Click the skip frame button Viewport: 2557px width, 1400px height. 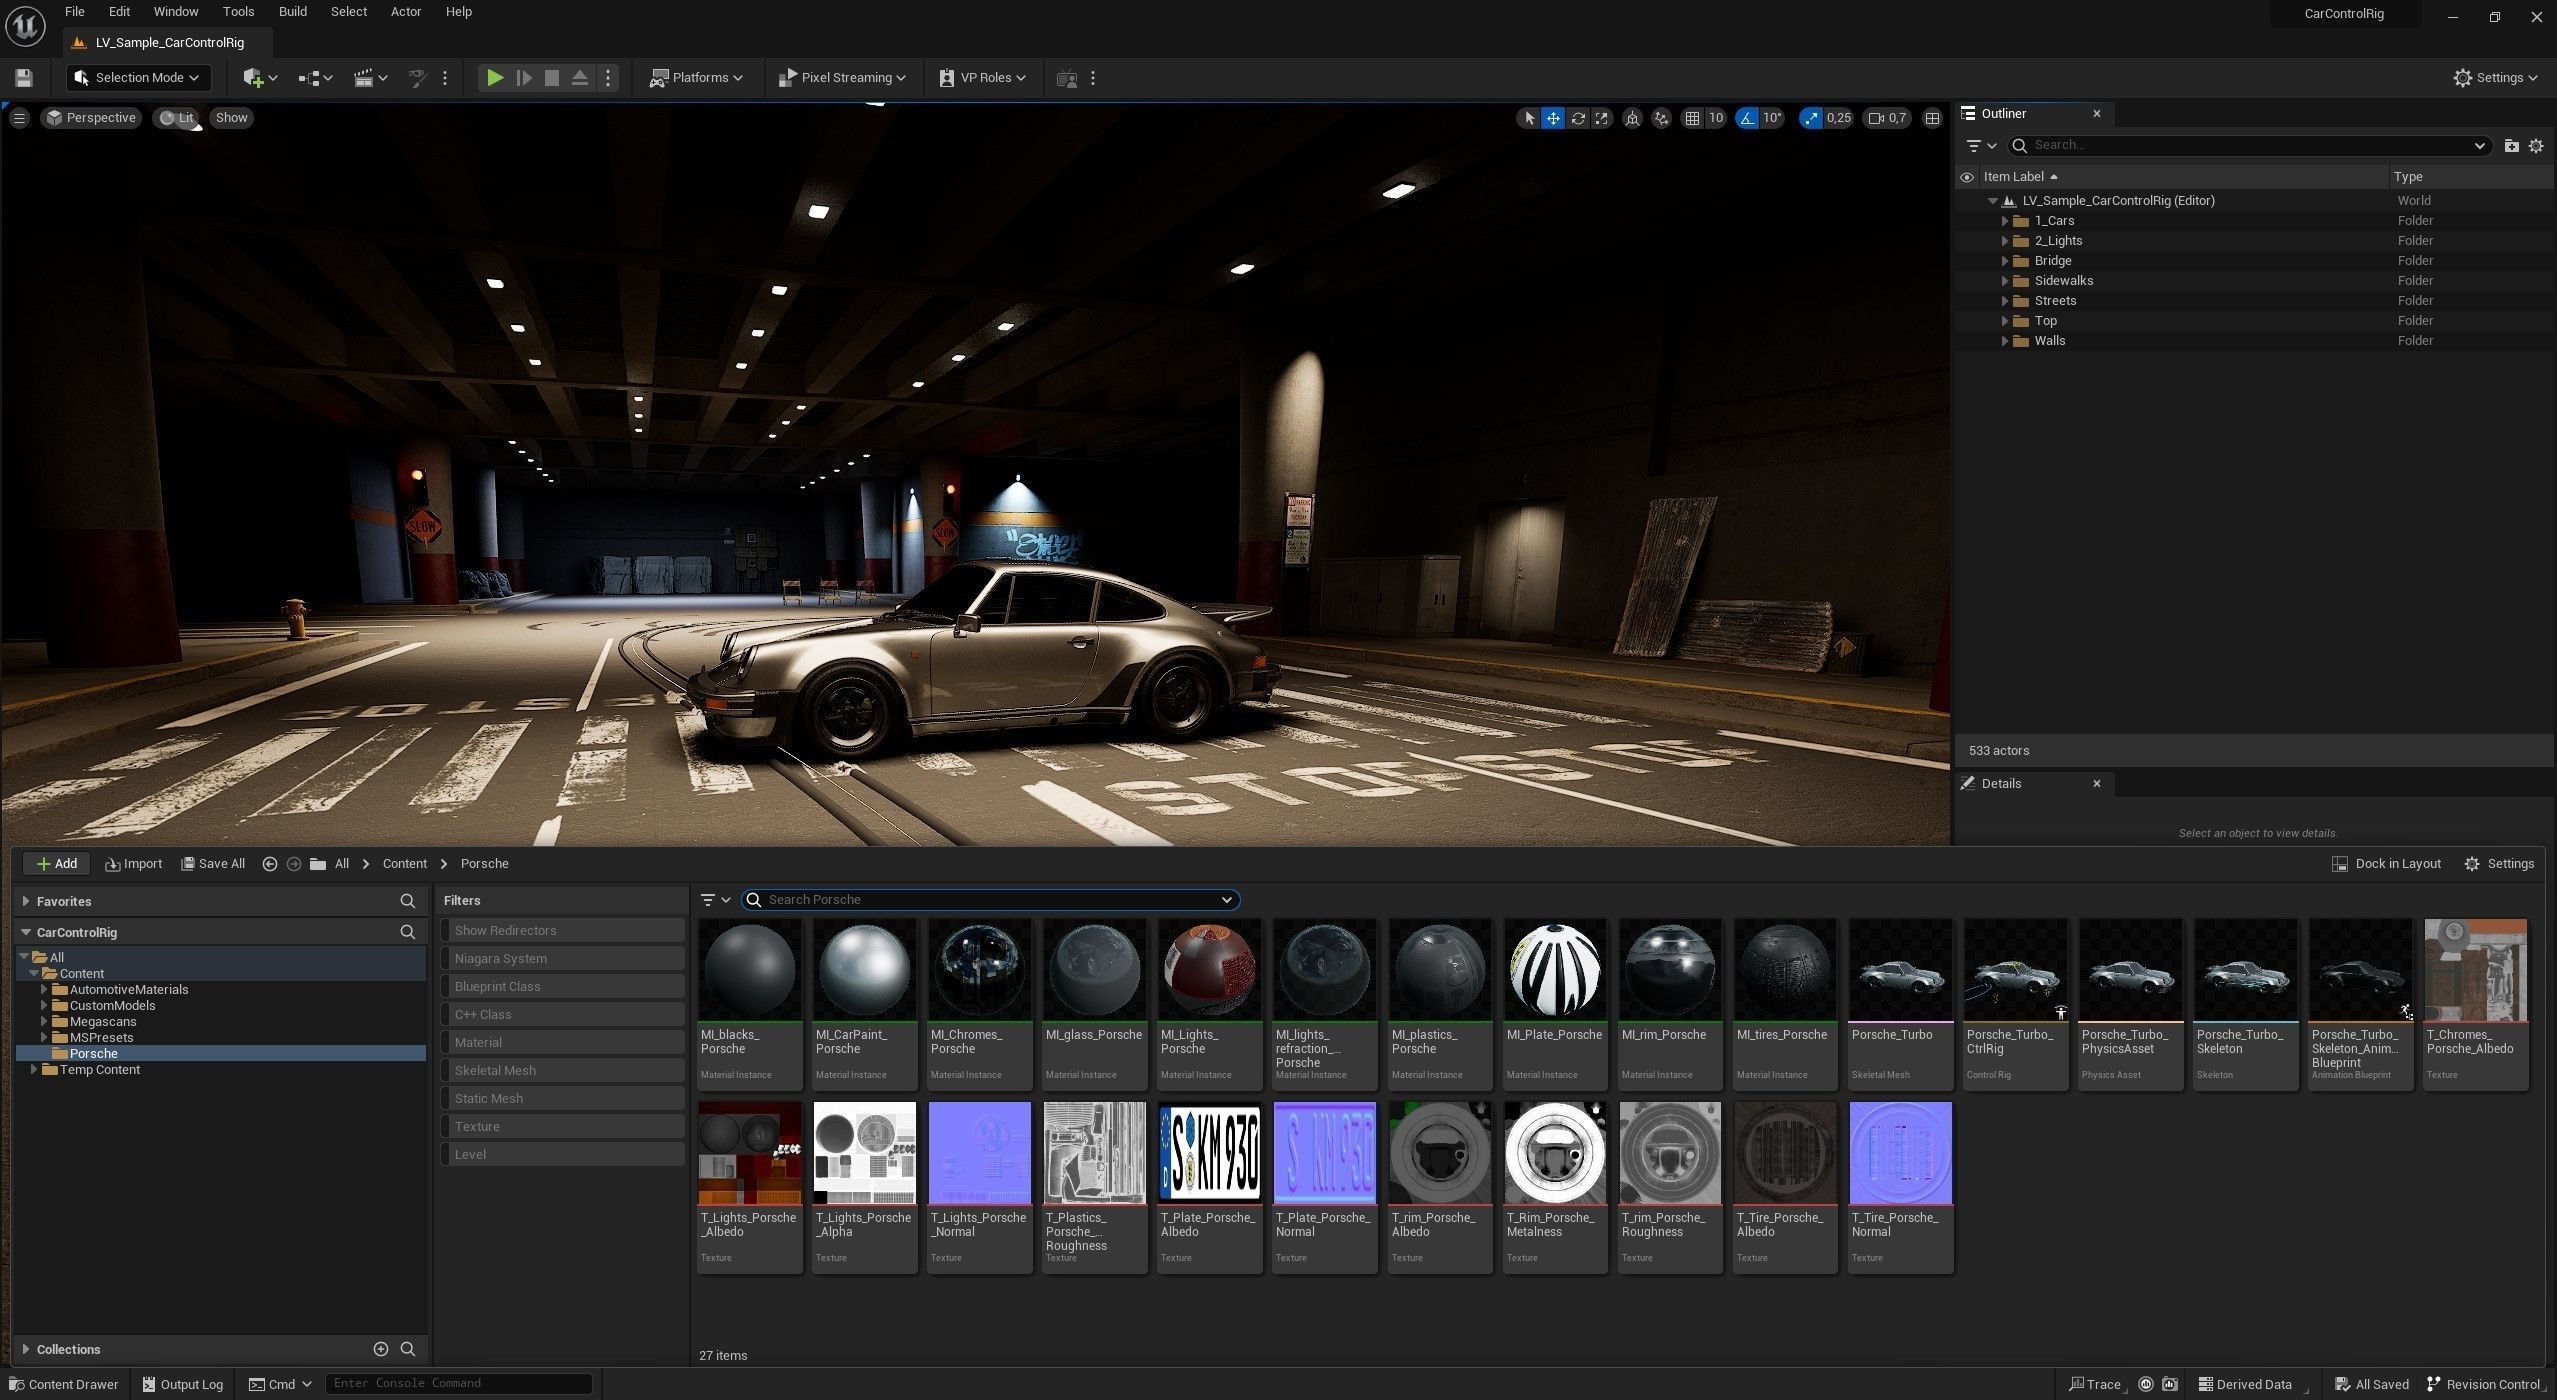pos(523,78)
